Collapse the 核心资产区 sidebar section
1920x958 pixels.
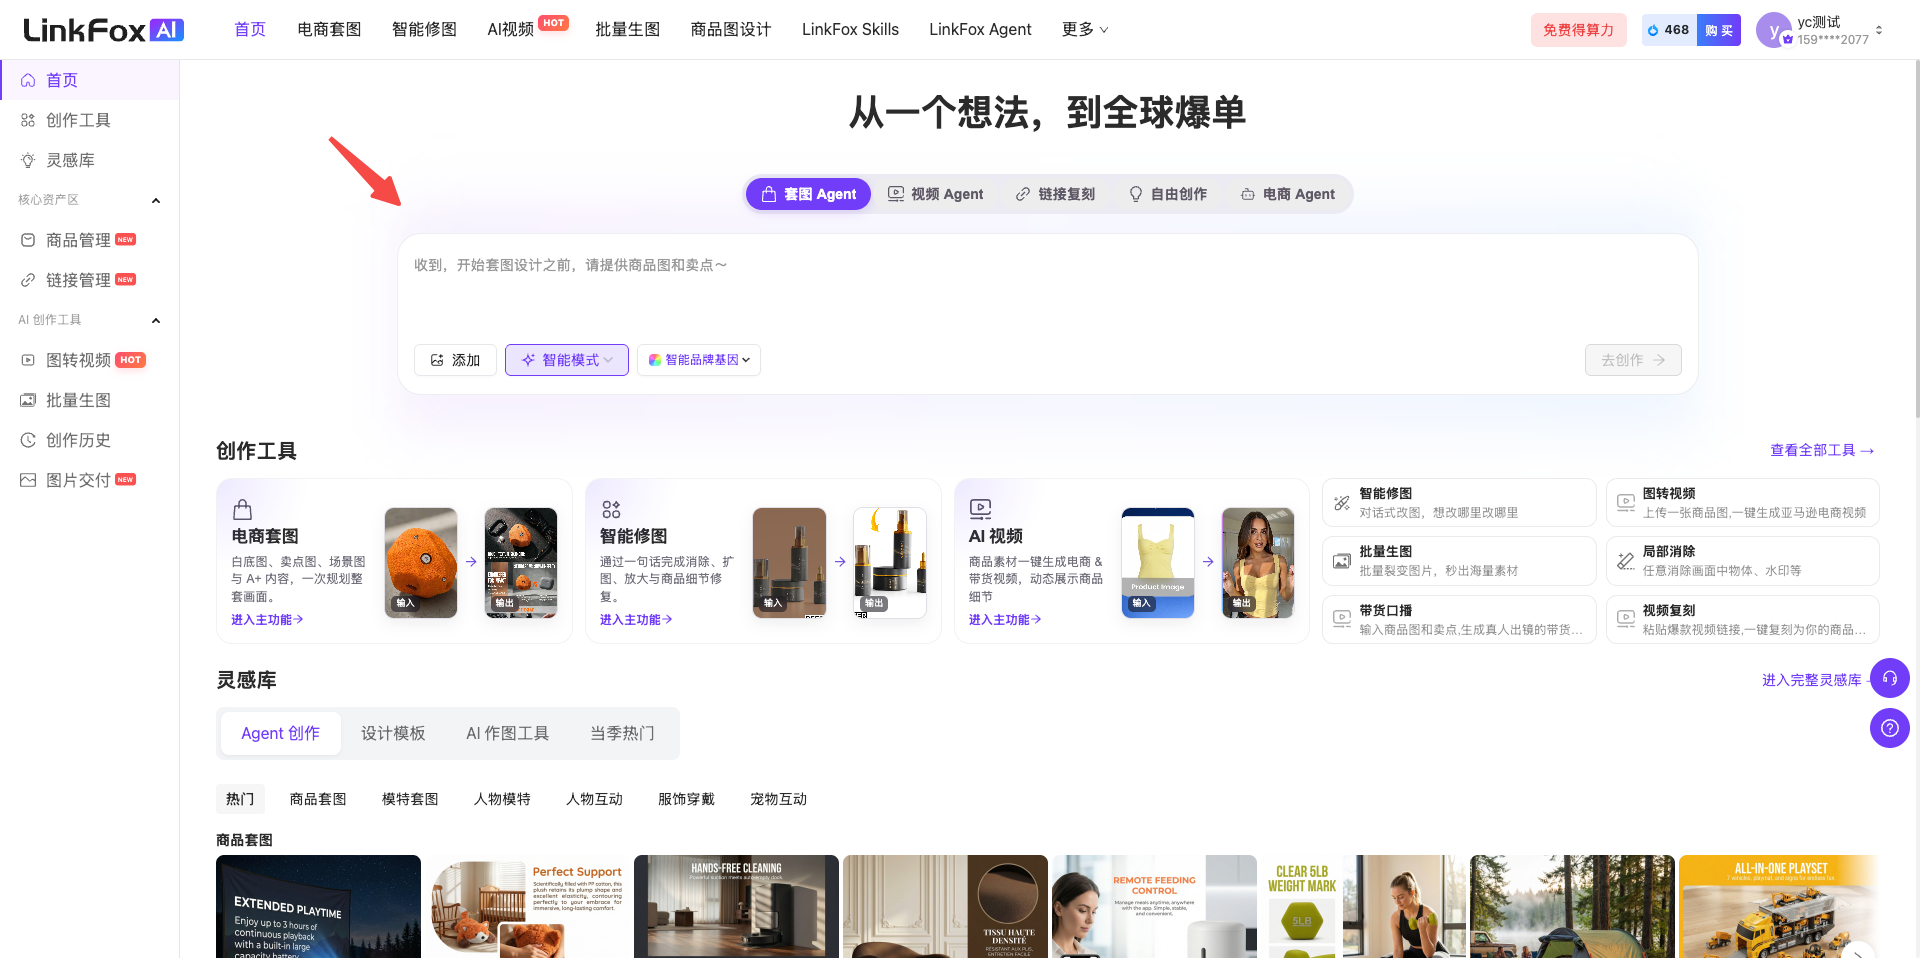click(x=156, y=200)
